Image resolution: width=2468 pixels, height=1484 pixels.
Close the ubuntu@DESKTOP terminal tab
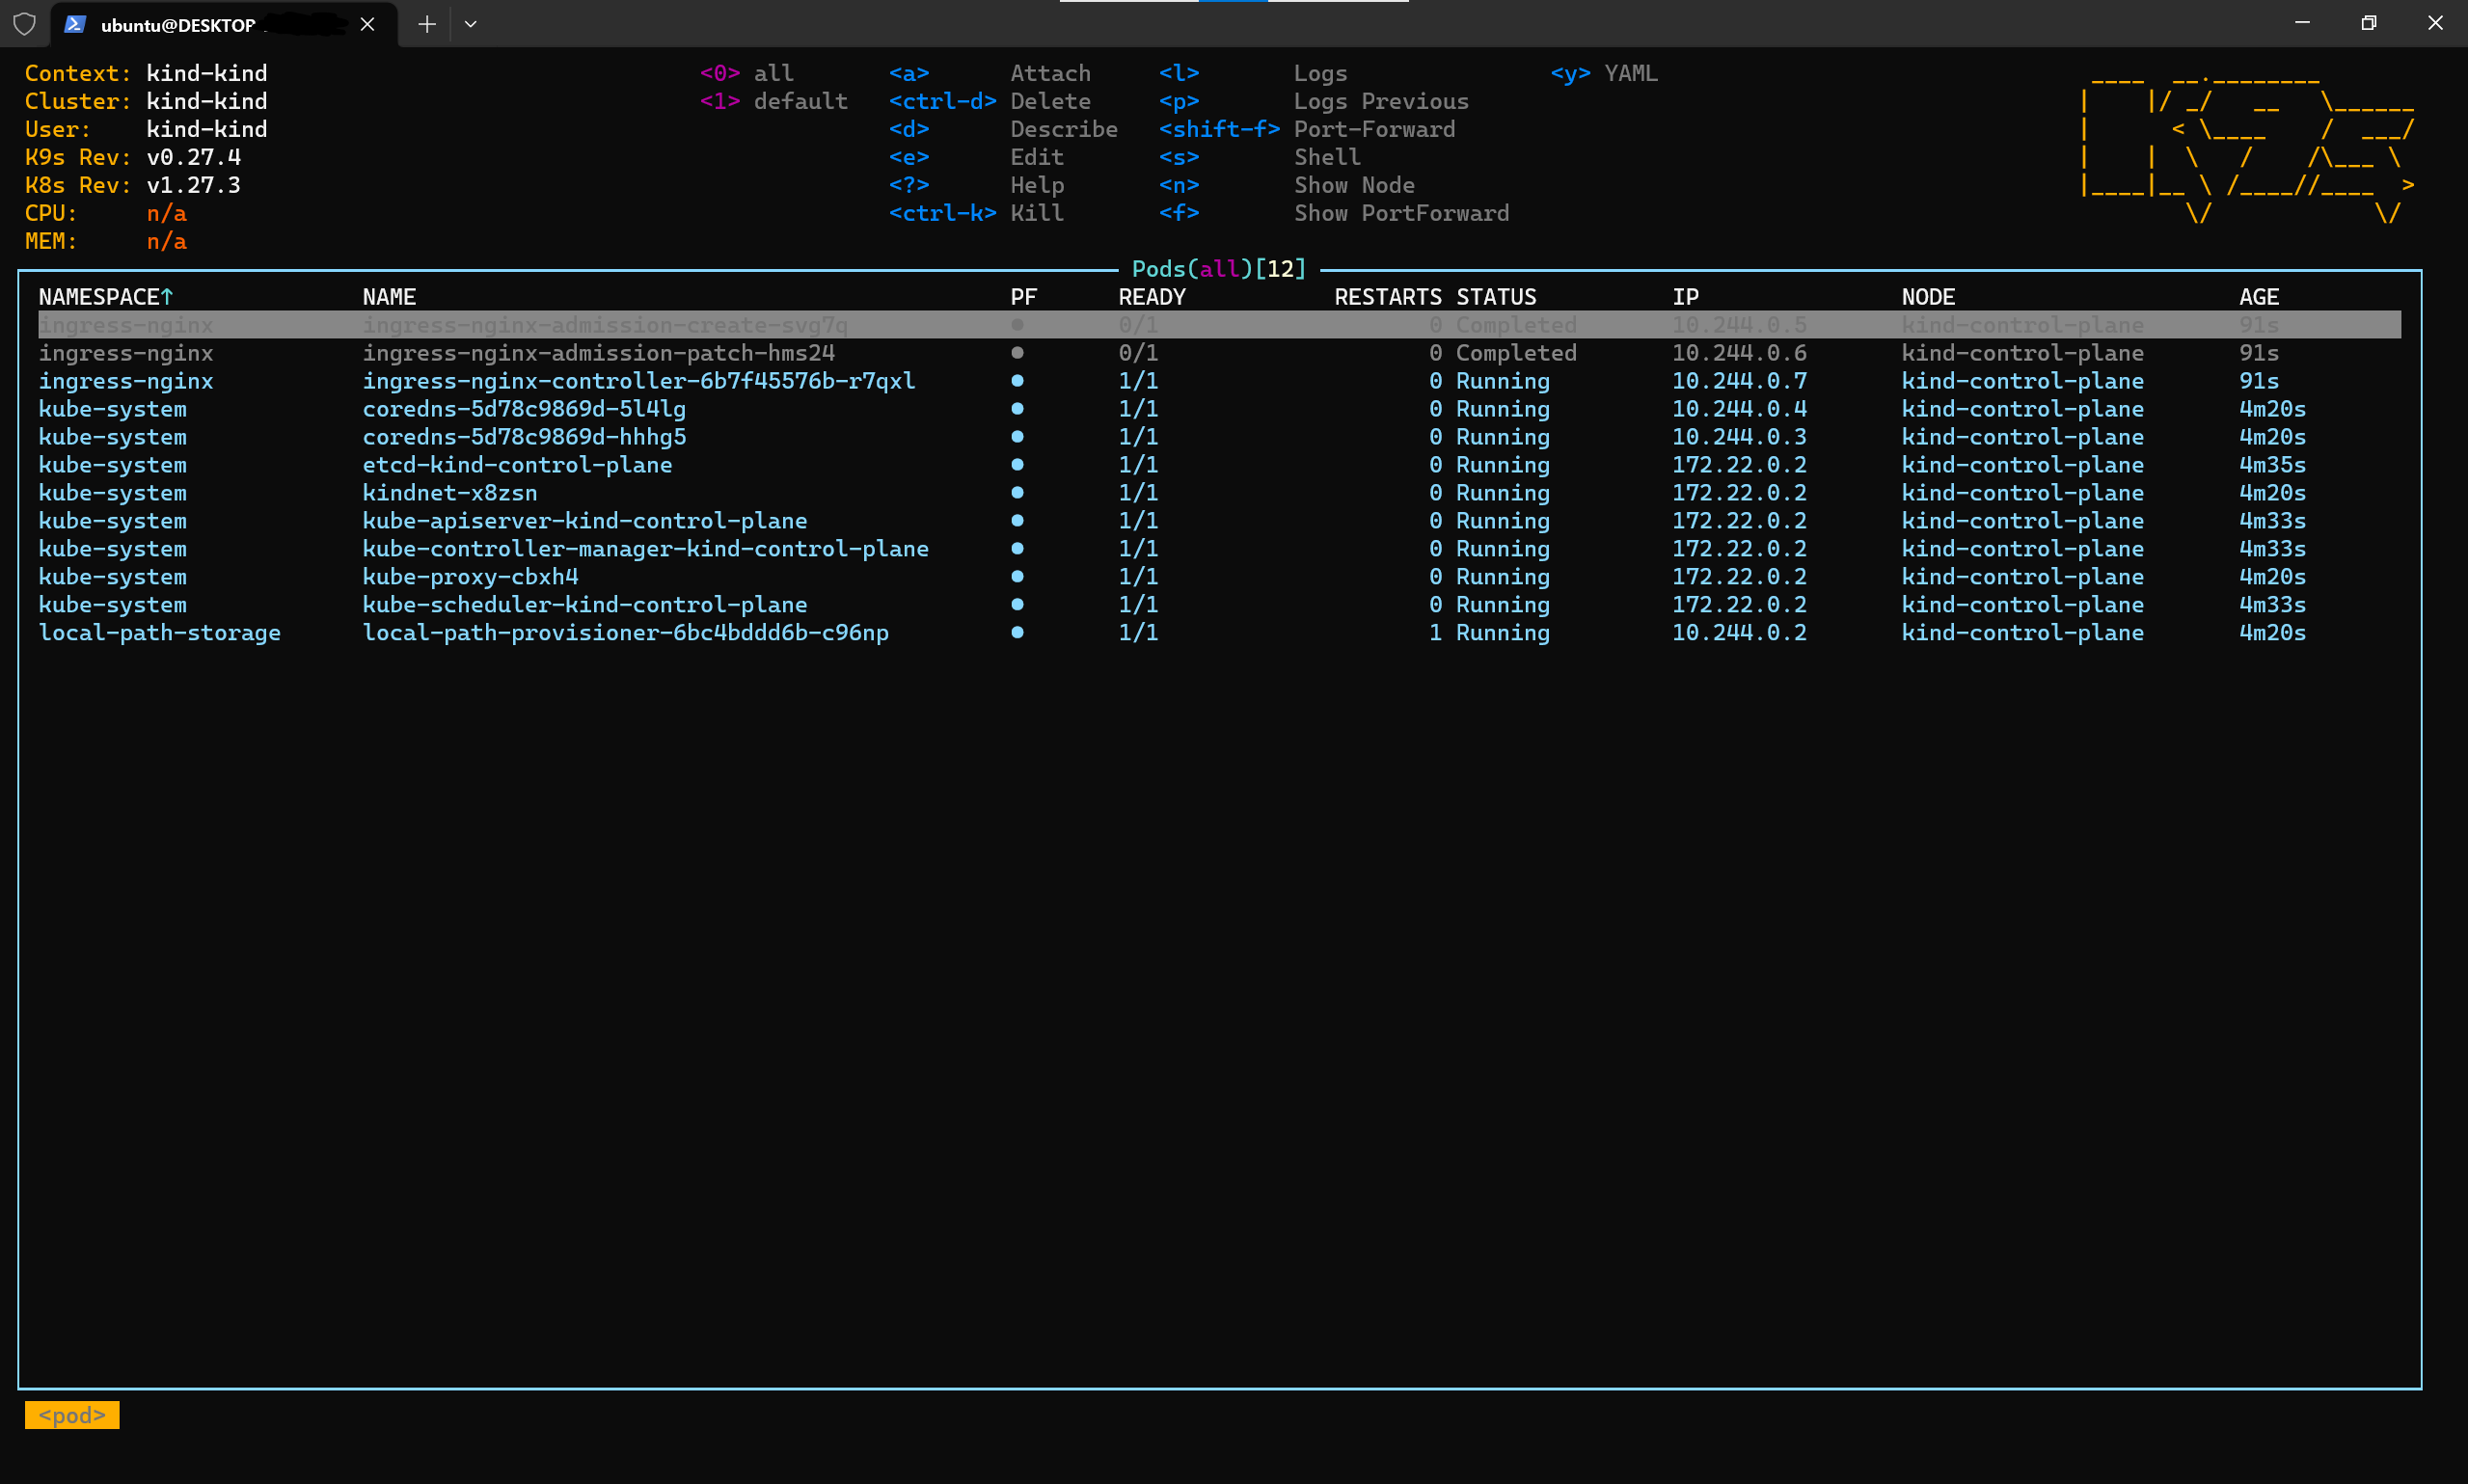click(367, 24)
